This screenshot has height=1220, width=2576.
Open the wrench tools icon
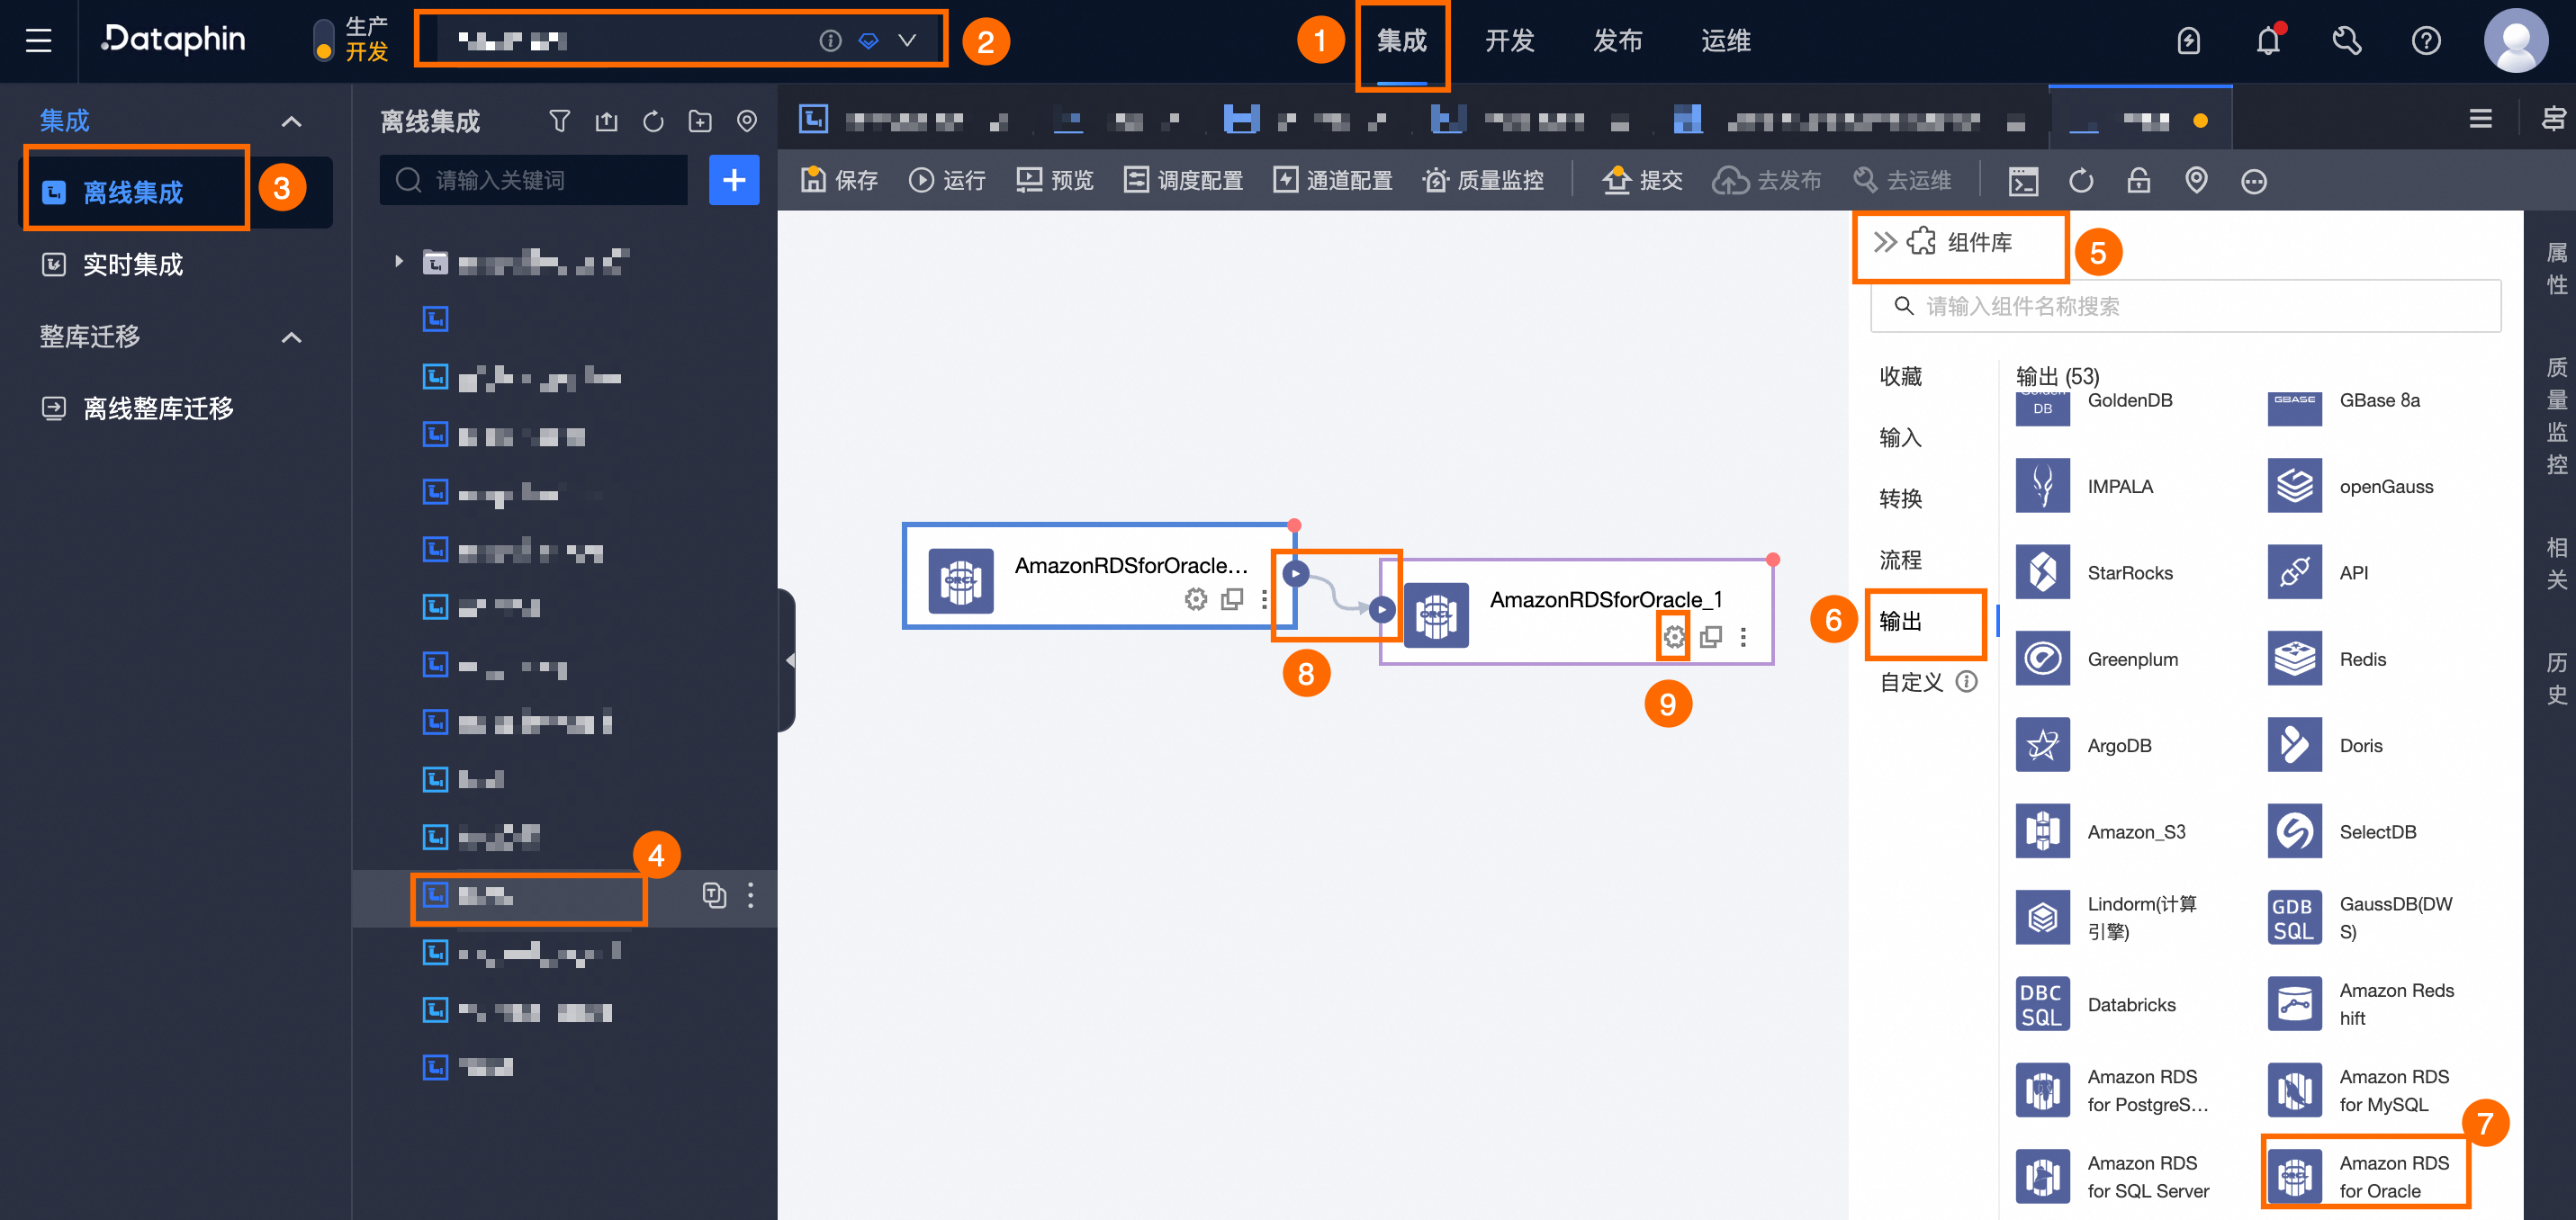pyautogui.click(x=2346, y=41)
